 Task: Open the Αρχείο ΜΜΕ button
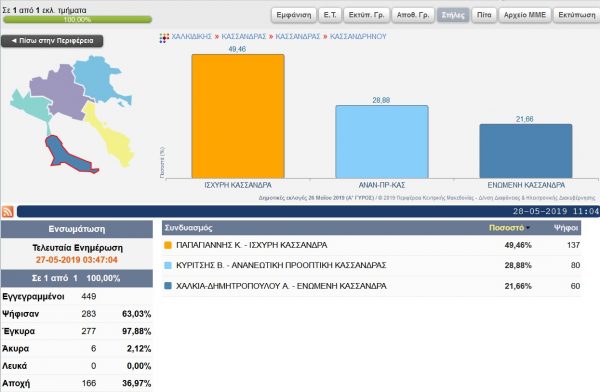(525, 15)
